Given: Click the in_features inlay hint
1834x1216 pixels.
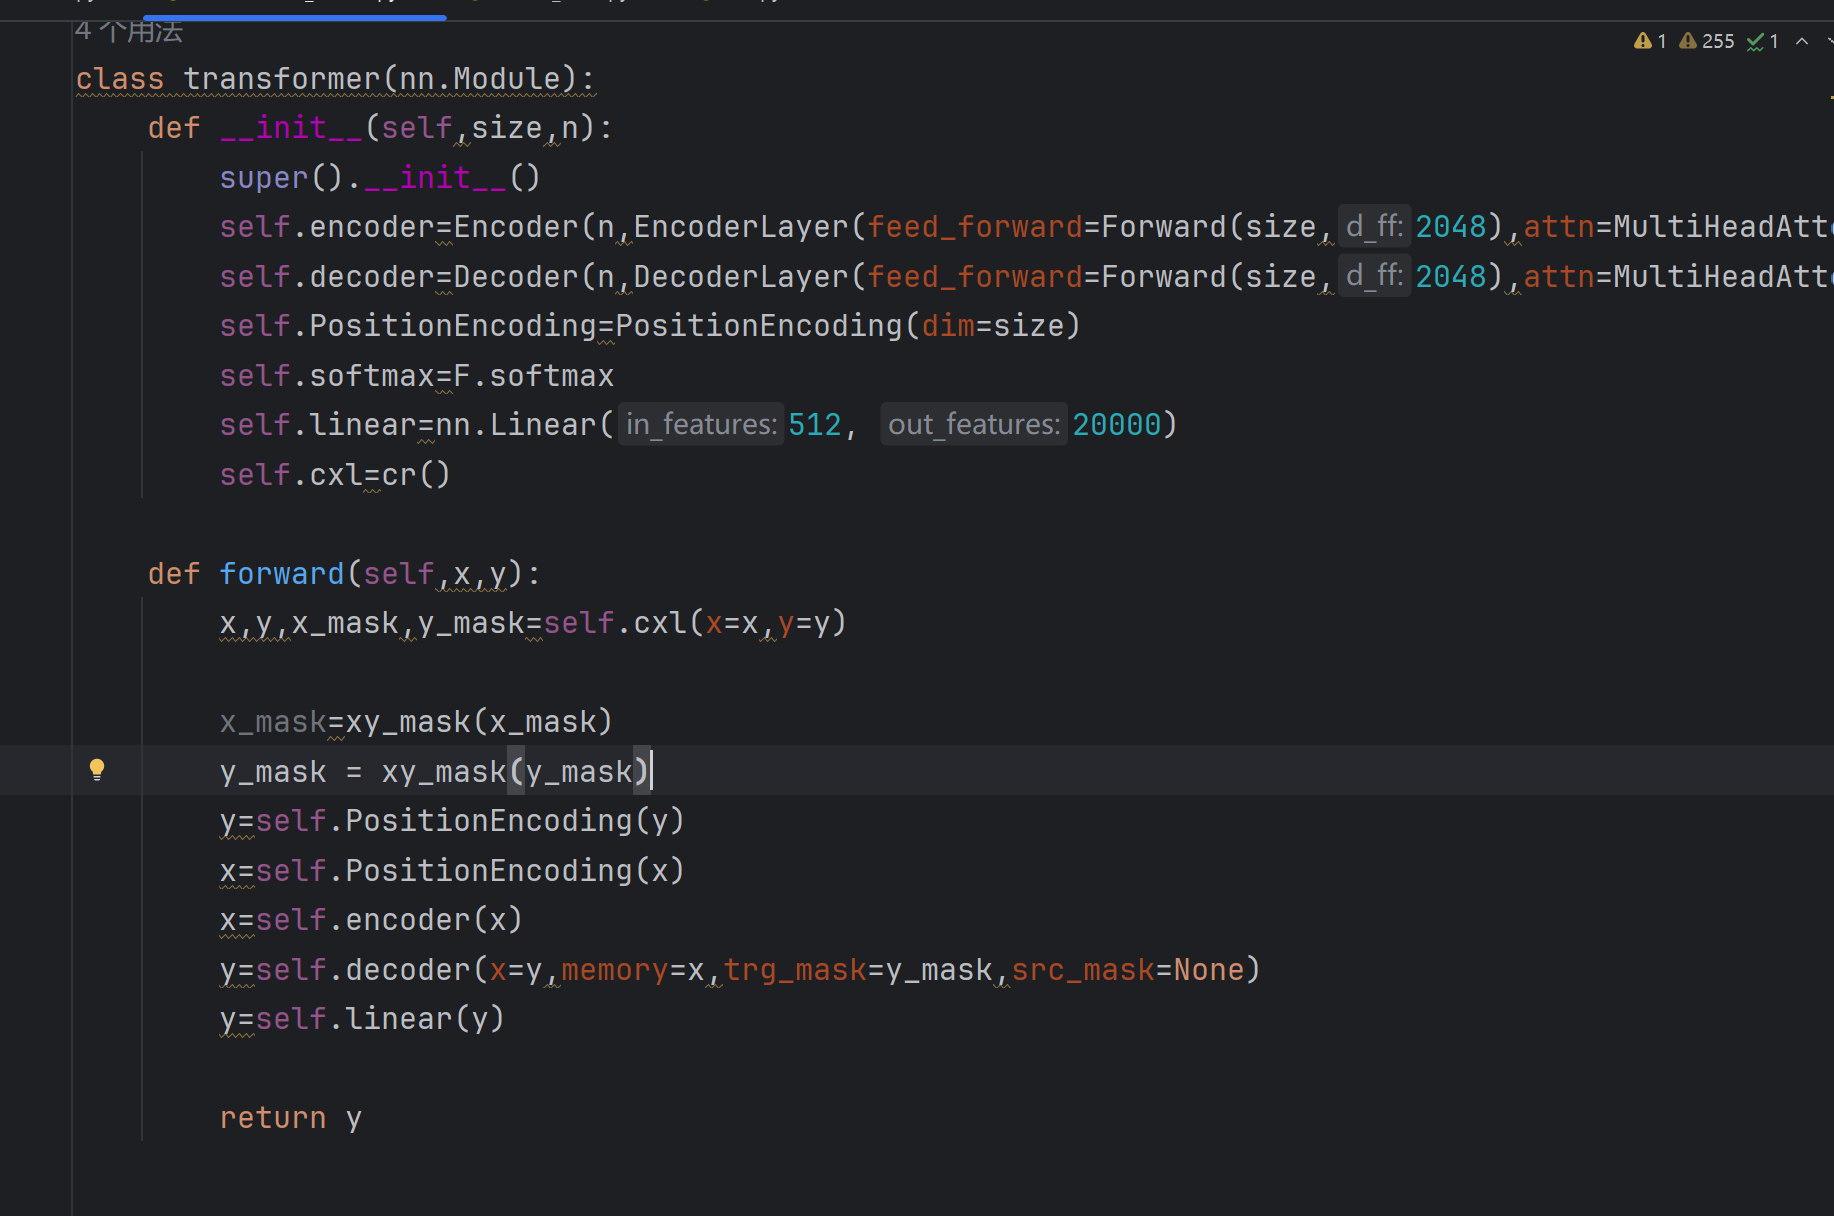Looking at the screenshot, I should coord(701,424).
